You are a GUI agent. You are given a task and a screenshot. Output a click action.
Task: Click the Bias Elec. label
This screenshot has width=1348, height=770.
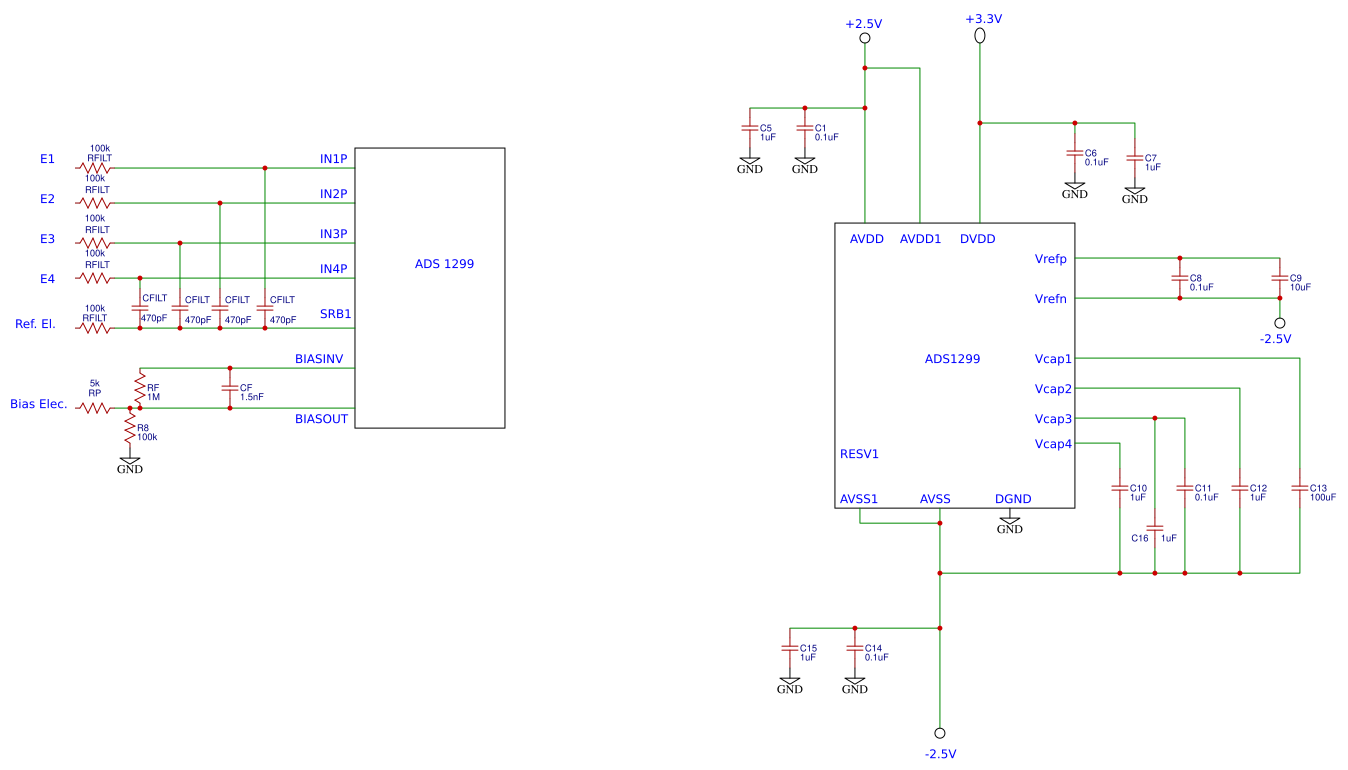coord(39,404)
